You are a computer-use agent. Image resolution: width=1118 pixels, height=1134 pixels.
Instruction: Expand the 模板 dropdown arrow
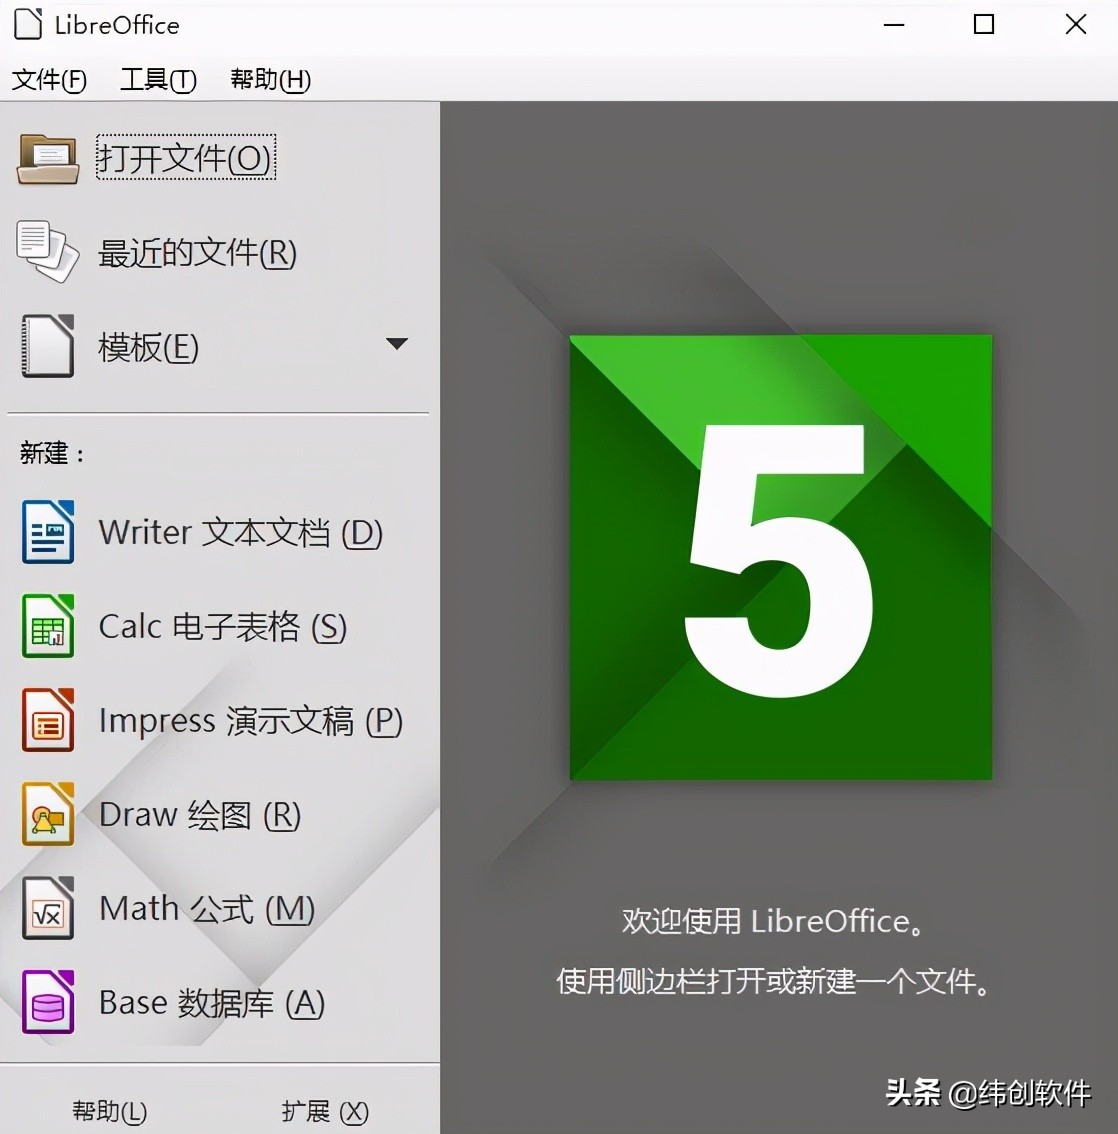pos(397,343)
